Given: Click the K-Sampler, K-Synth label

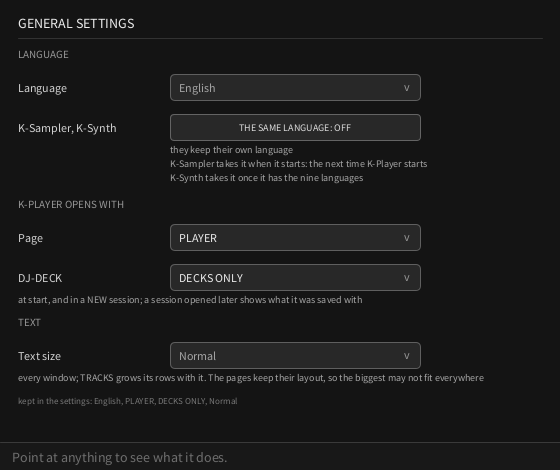Looking at the screenshot, I should (x=67, y=128).
